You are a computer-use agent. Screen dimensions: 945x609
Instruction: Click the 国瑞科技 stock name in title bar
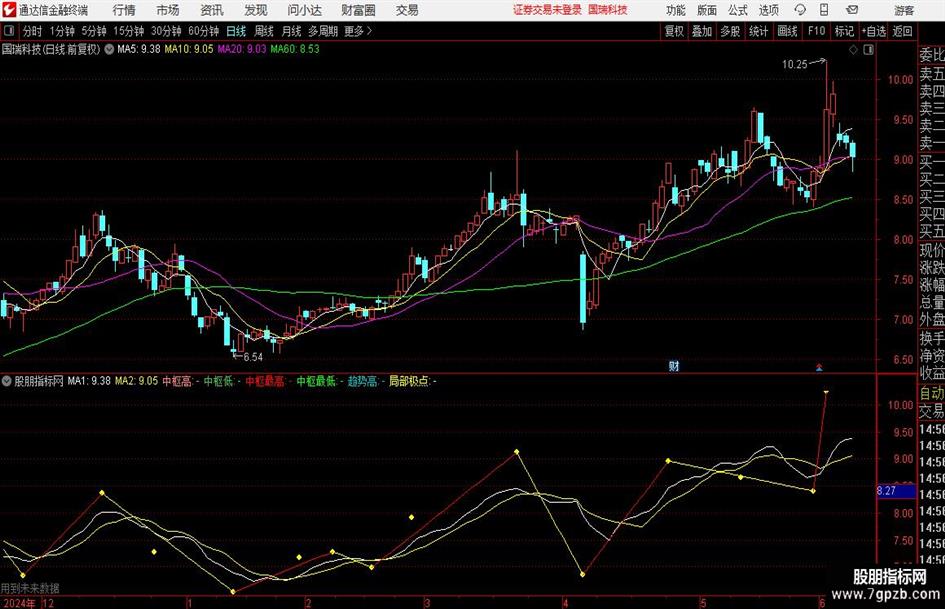608,10
